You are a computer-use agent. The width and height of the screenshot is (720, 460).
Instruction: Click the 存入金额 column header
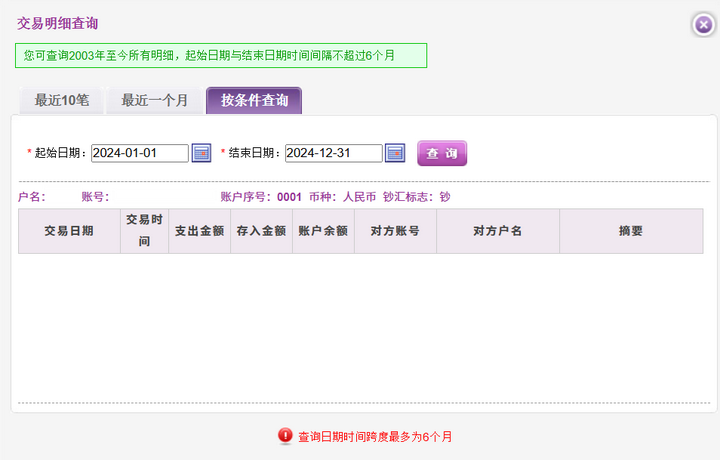pos(260,231)
